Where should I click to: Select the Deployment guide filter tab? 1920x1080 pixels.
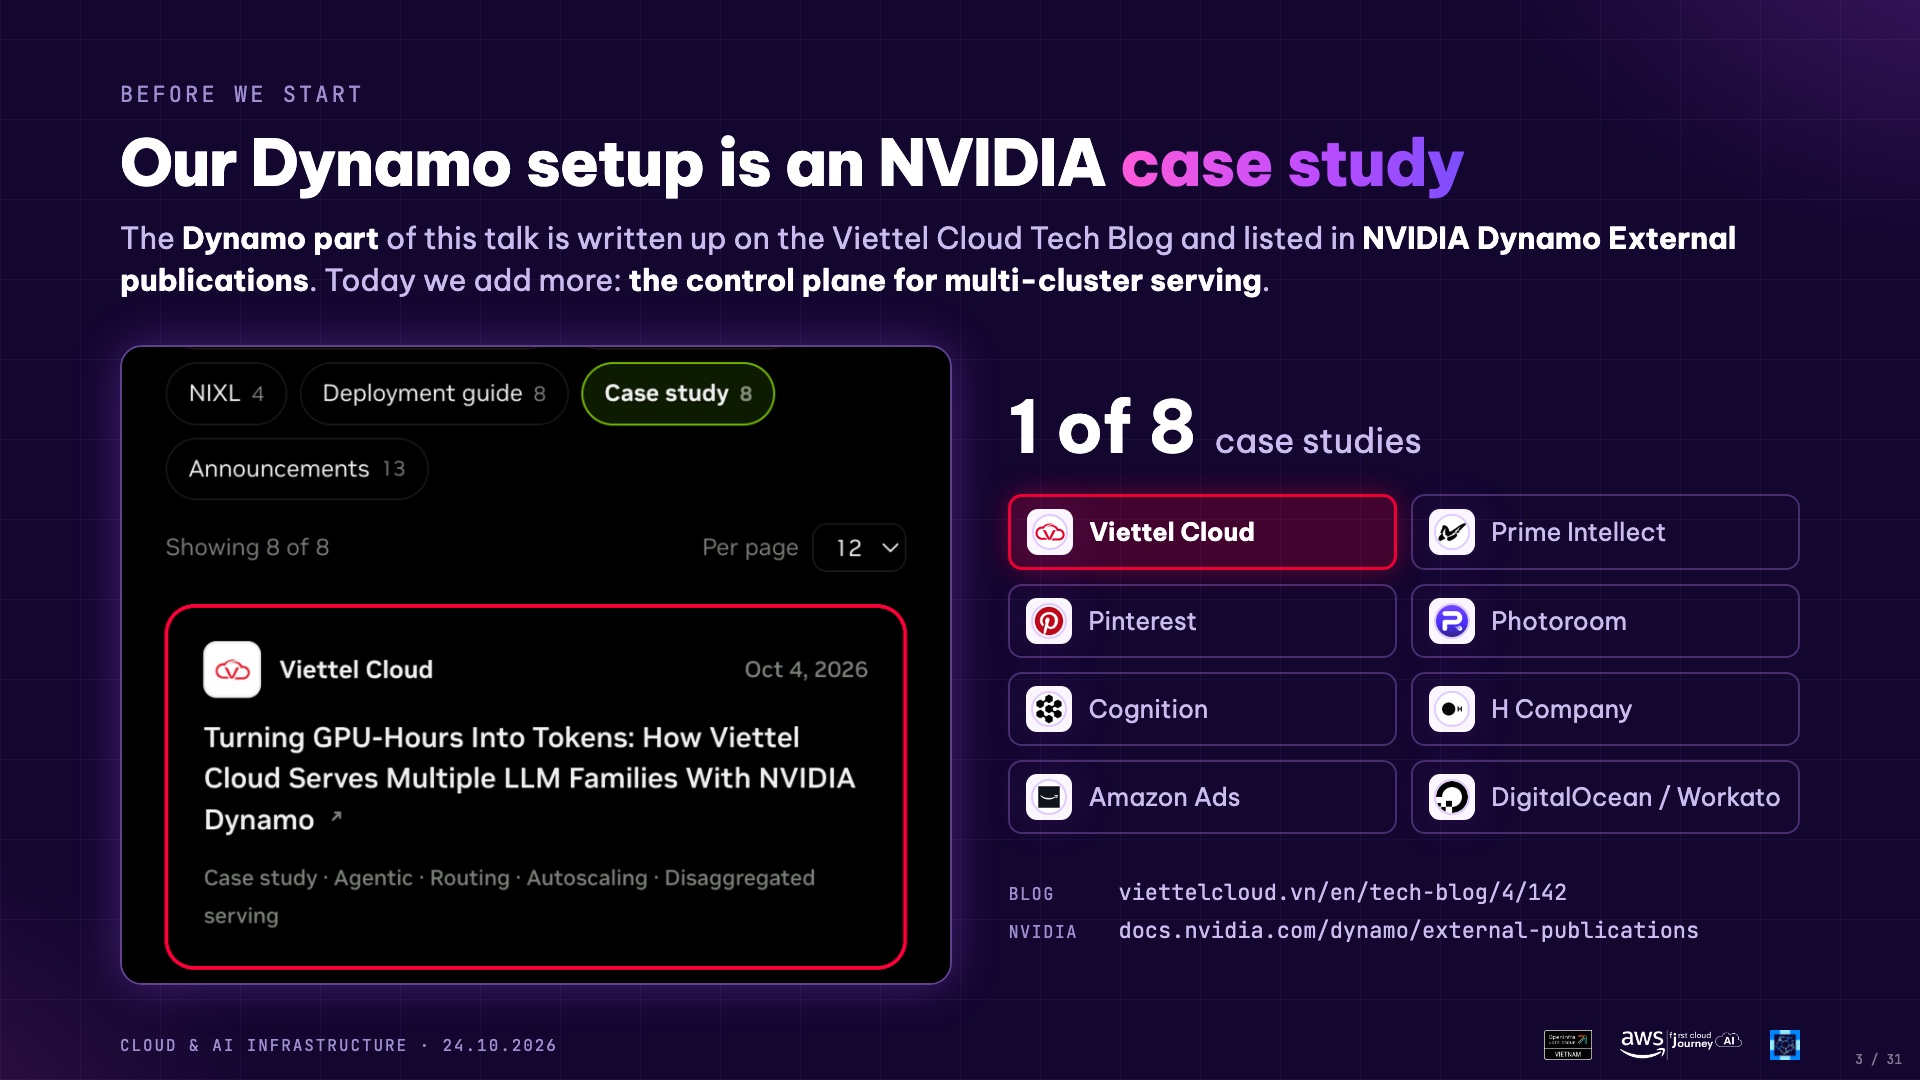pyautogui.click(x=434, y=393)
